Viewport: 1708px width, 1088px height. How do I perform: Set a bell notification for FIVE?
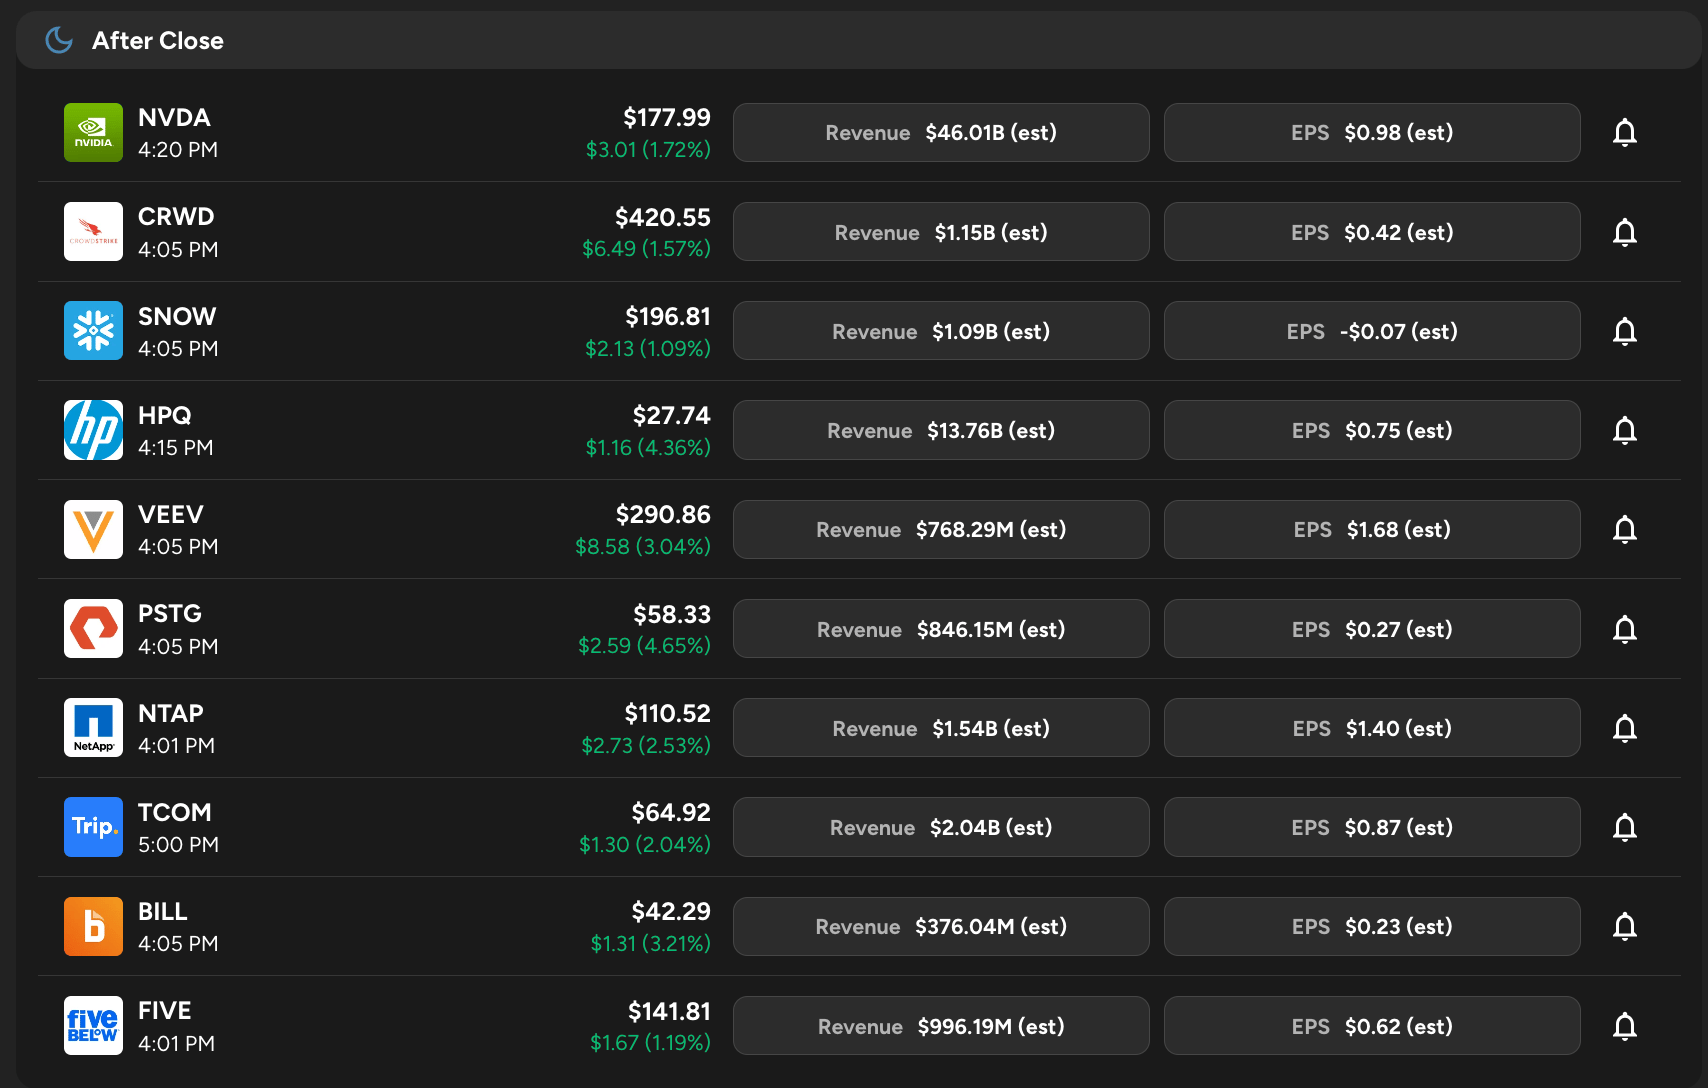click(1625, 1026)
